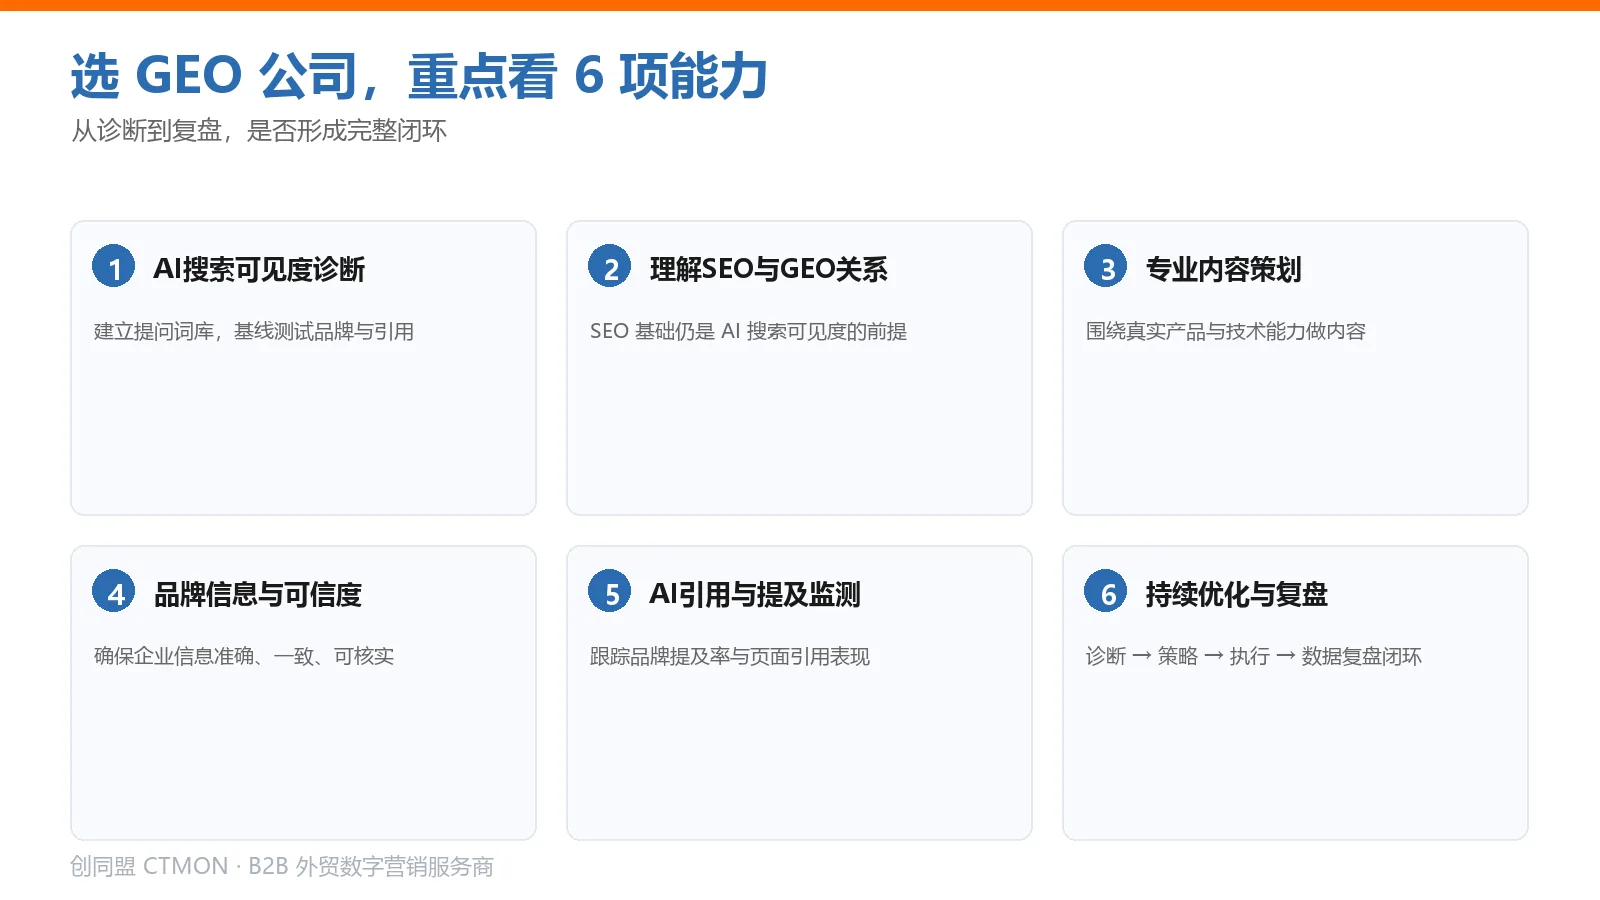Click the number 1 circle badge
Viewport: 1600px width, 900px height.
point(113,267)
